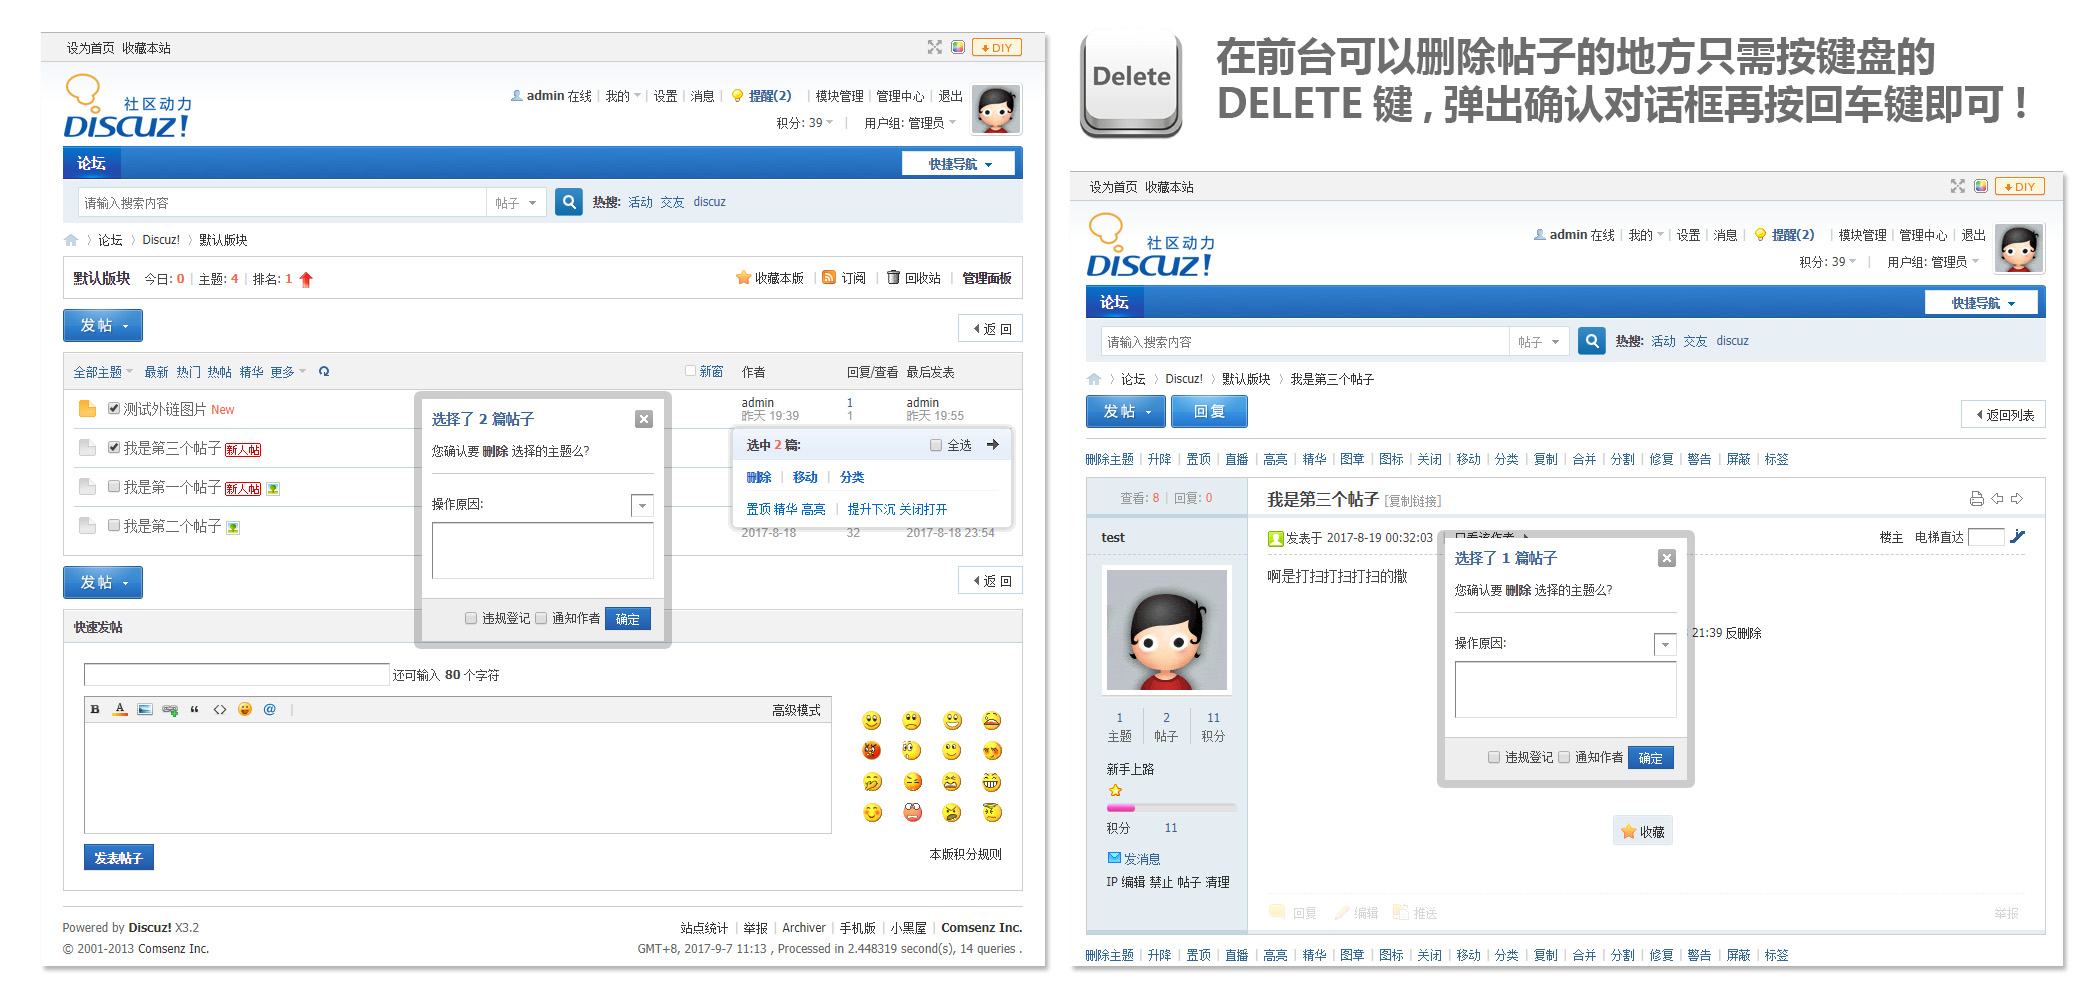Insert a quote block in the editor
2100x1004 pixels.
tap(195, 710)
